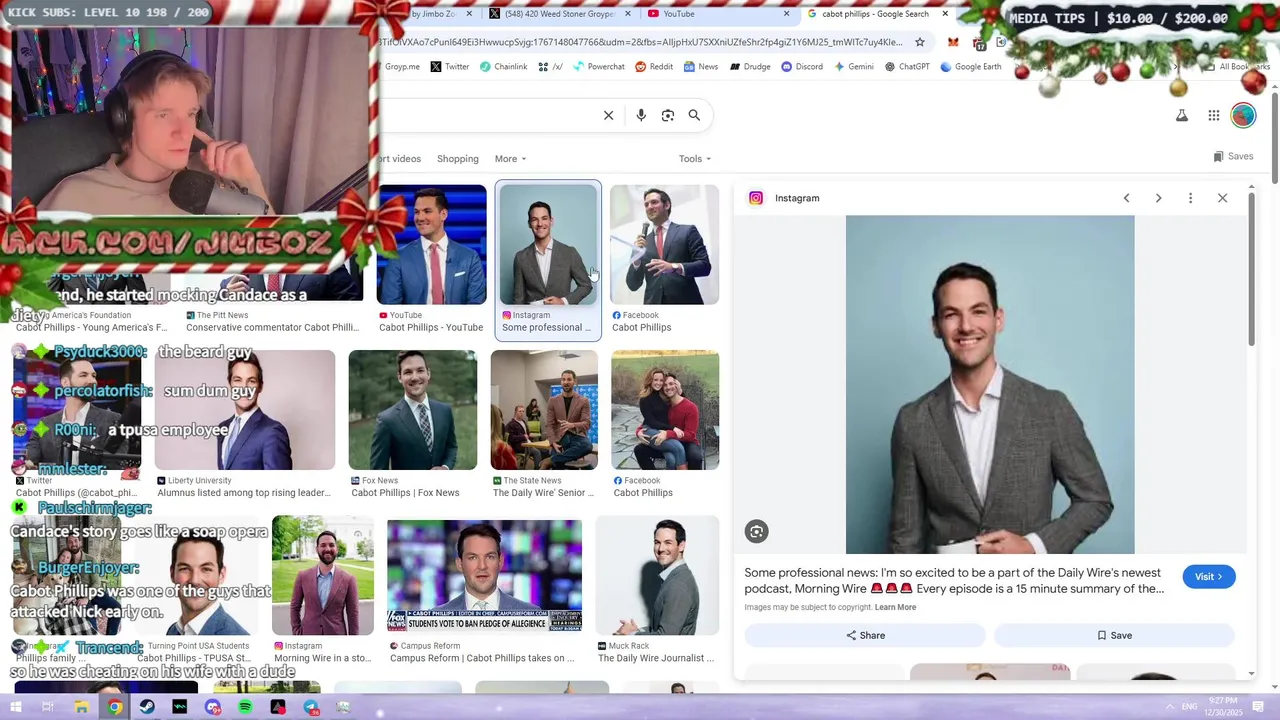This screenshot has width=1280, height=720.
Task: Open the /x/ bookmark
Action: pos(550,67)
